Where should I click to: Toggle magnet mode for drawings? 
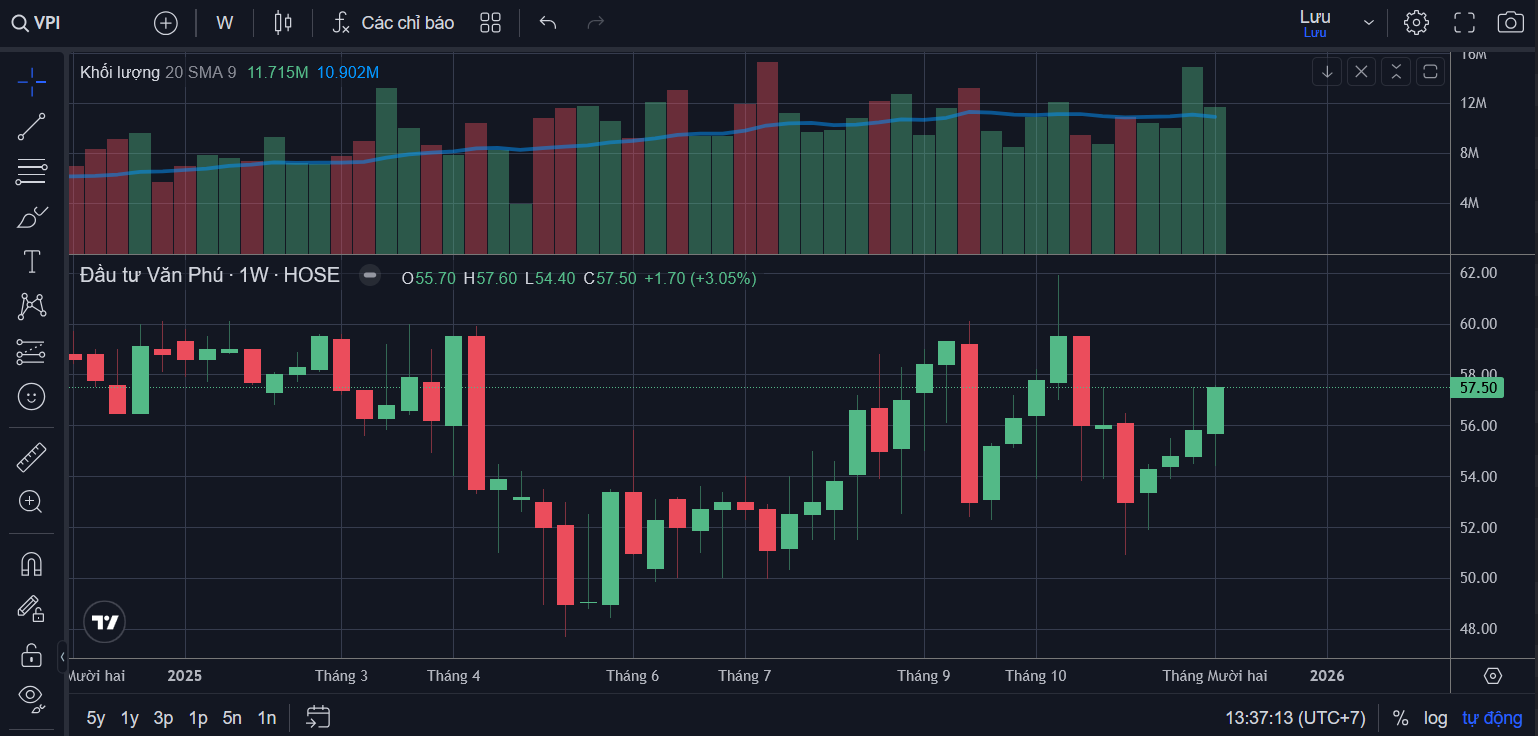(31, 565)
